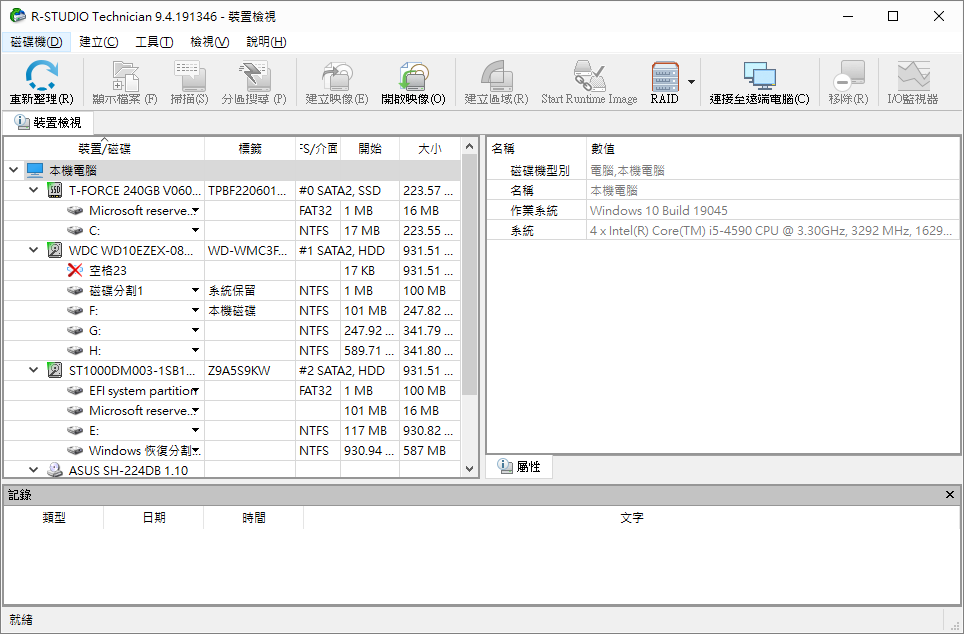This screenshot has width=964, height=634.
Task: Open the 檢視(V) menu
Action: (210, 42)
